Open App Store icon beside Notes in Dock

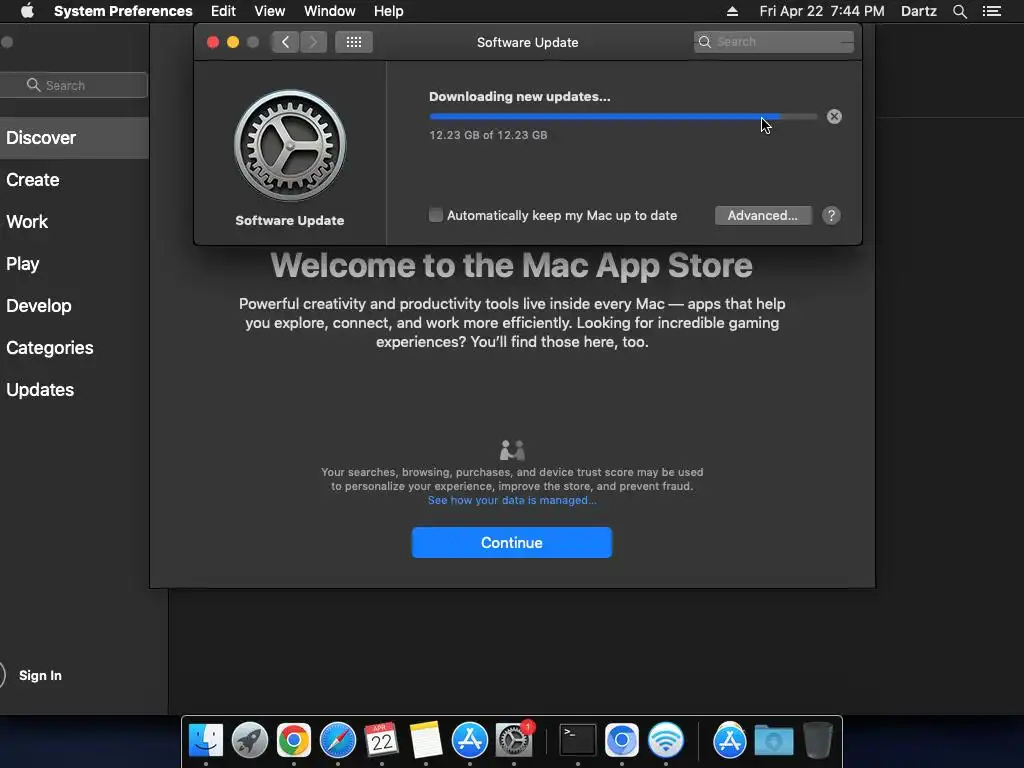(x=470, y=741)
